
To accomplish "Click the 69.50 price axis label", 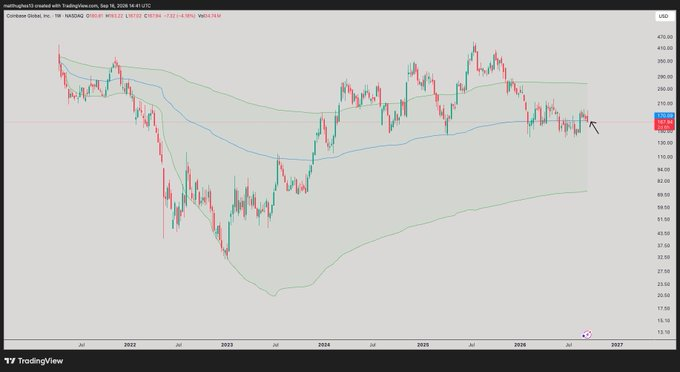I will click(664, 195).
